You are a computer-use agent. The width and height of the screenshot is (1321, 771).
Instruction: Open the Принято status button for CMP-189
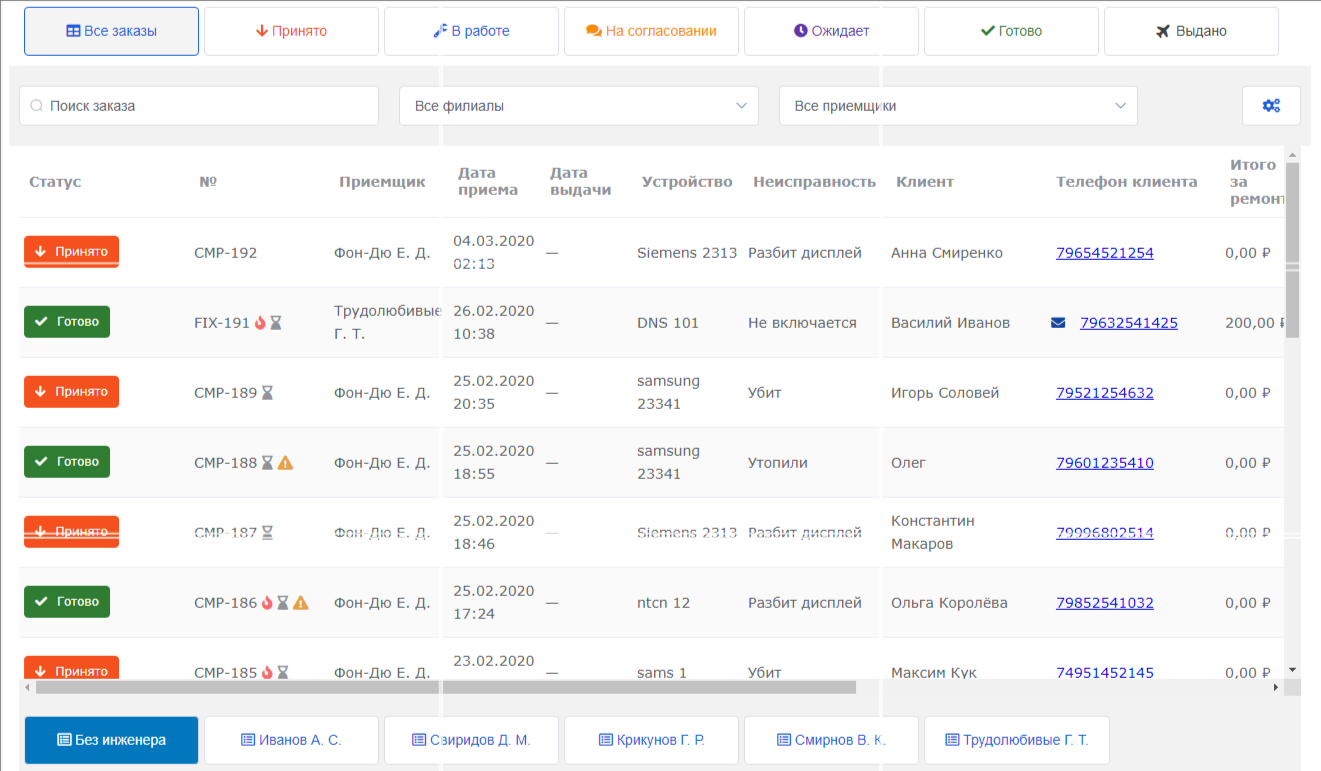(x=71, y=392)
